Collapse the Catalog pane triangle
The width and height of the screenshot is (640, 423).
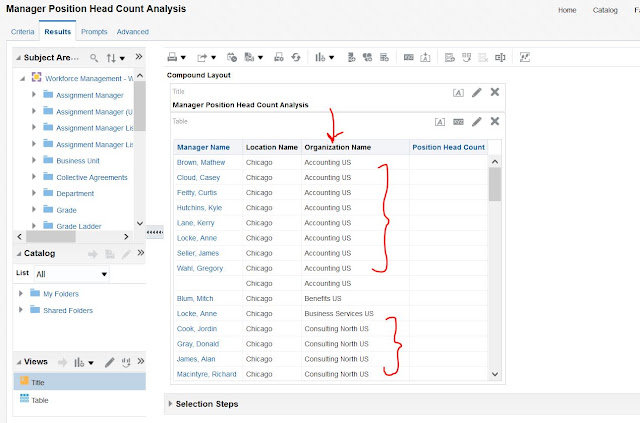tap(18, 254)
